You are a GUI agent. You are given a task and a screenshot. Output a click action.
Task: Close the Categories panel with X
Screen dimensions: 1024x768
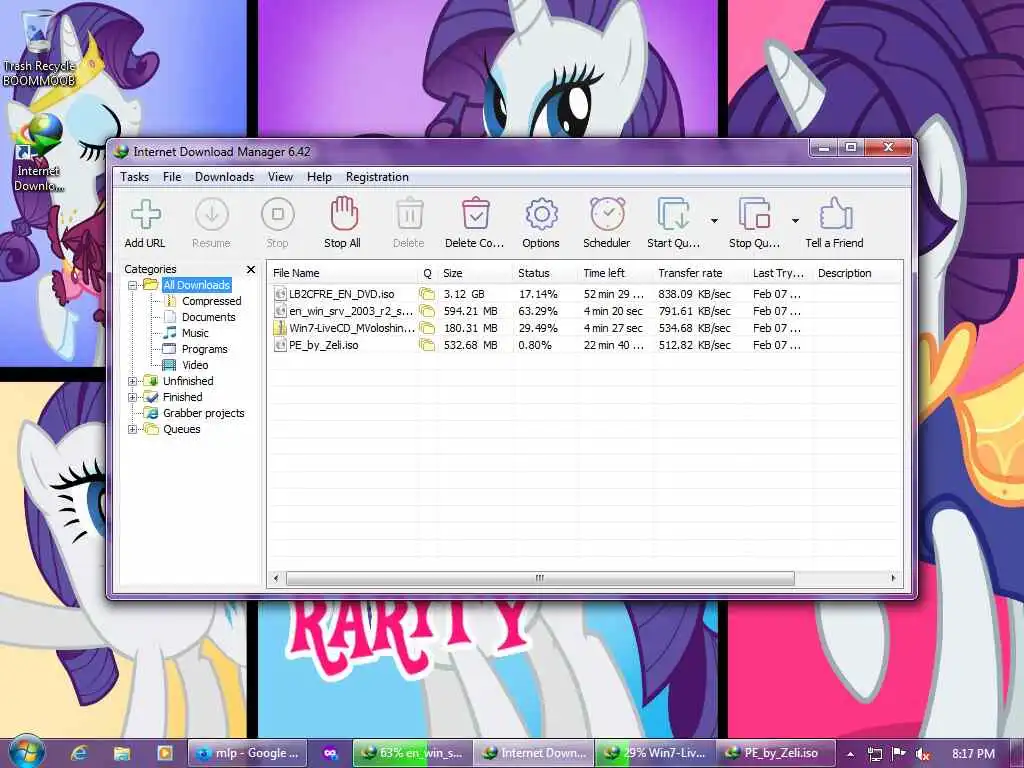[x=251, y=269]
